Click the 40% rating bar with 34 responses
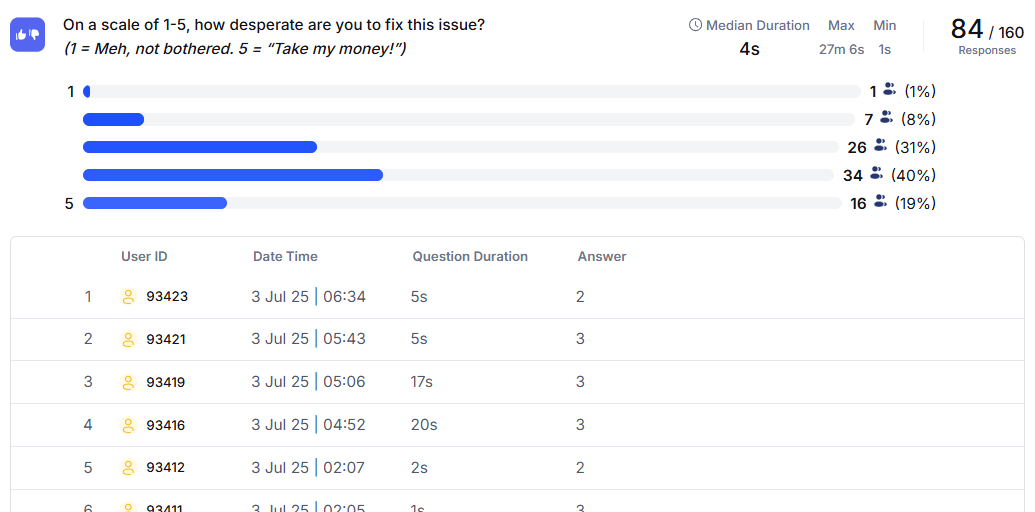Viewport: 1035px width, 512px height. [457, 175]
